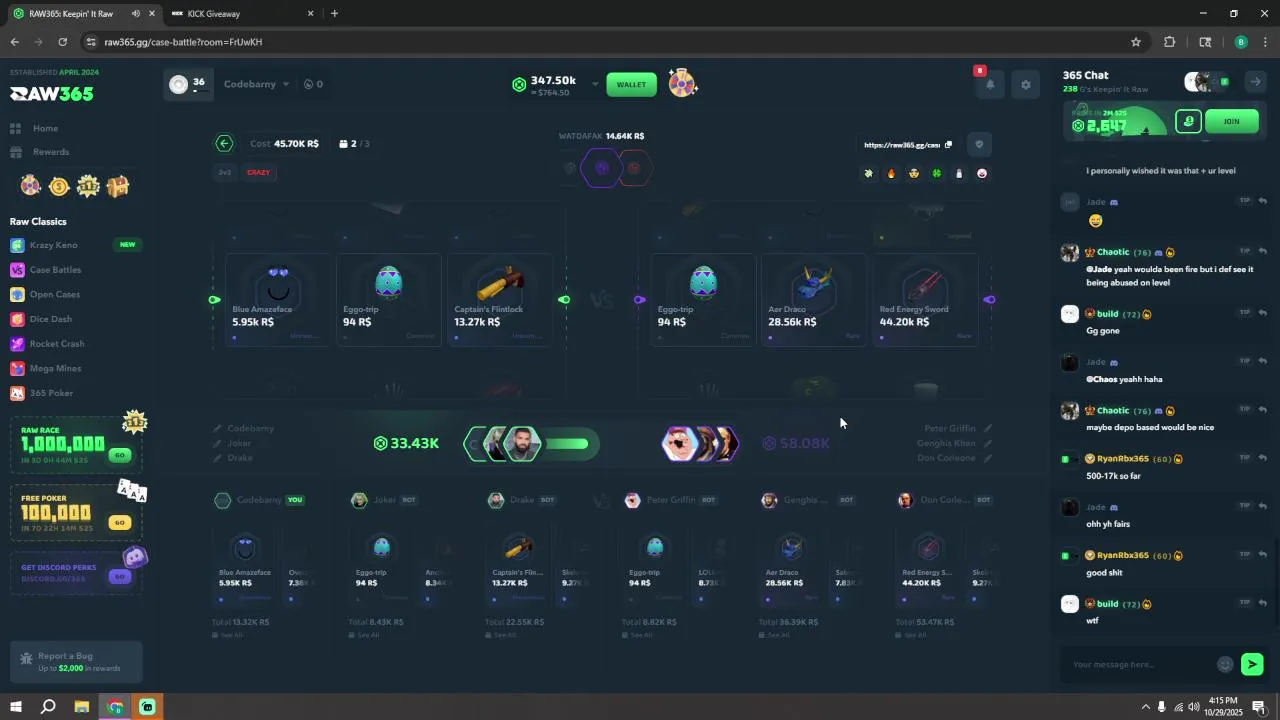
Task: Click the taskbar search icon
Action: coord(48,707)
